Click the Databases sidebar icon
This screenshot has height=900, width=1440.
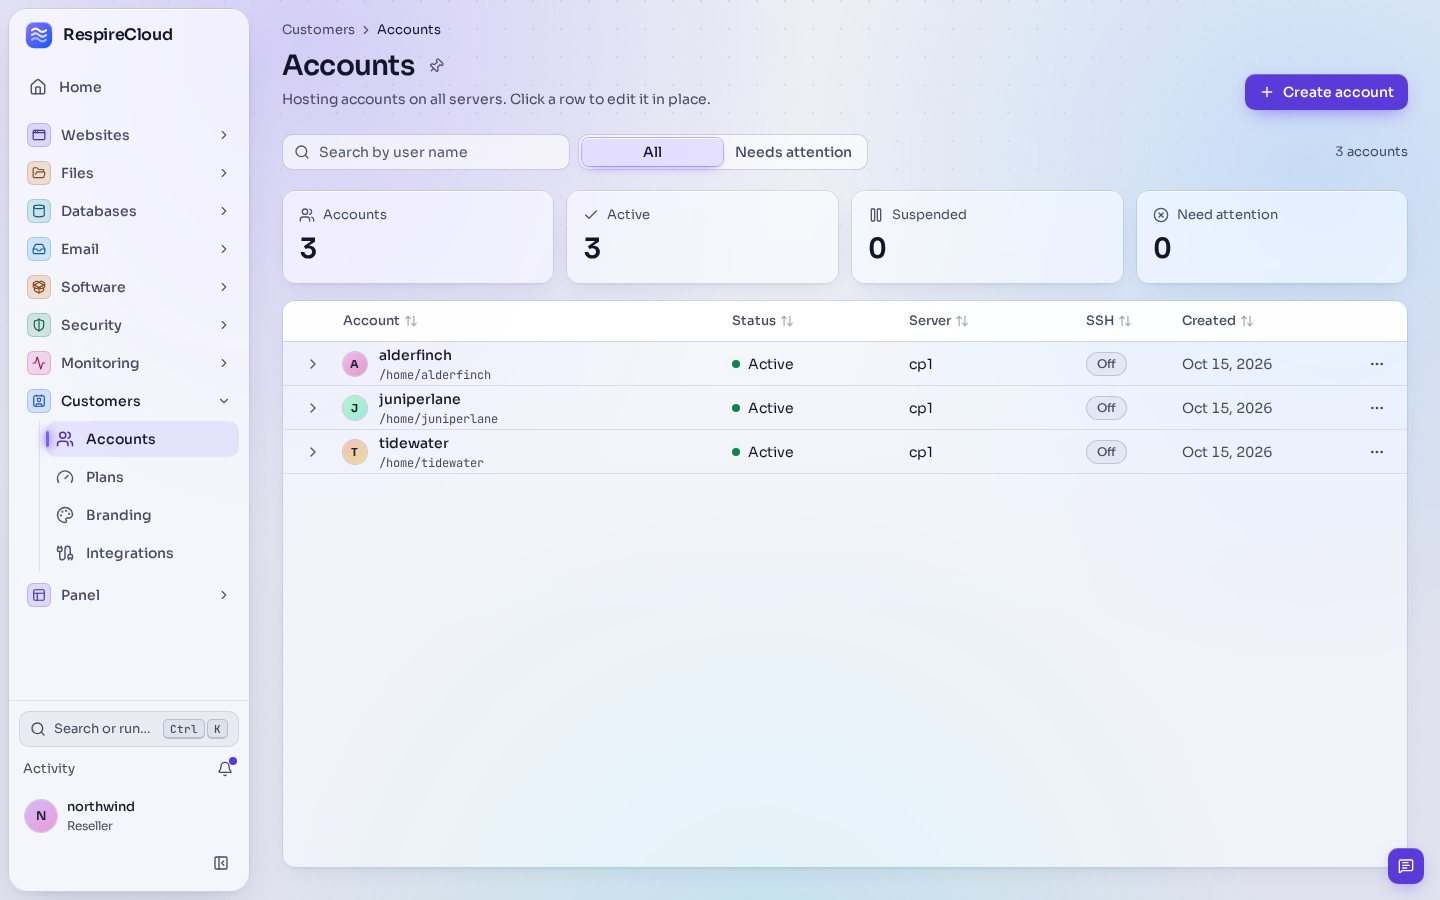click(x=39, y=211)
